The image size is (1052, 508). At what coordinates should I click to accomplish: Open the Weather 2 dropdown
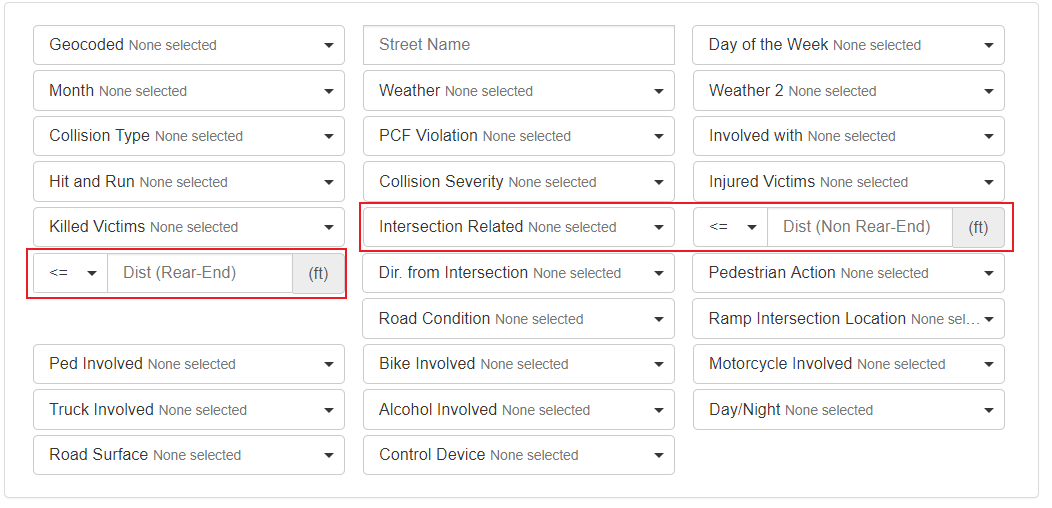click(848, 91)
